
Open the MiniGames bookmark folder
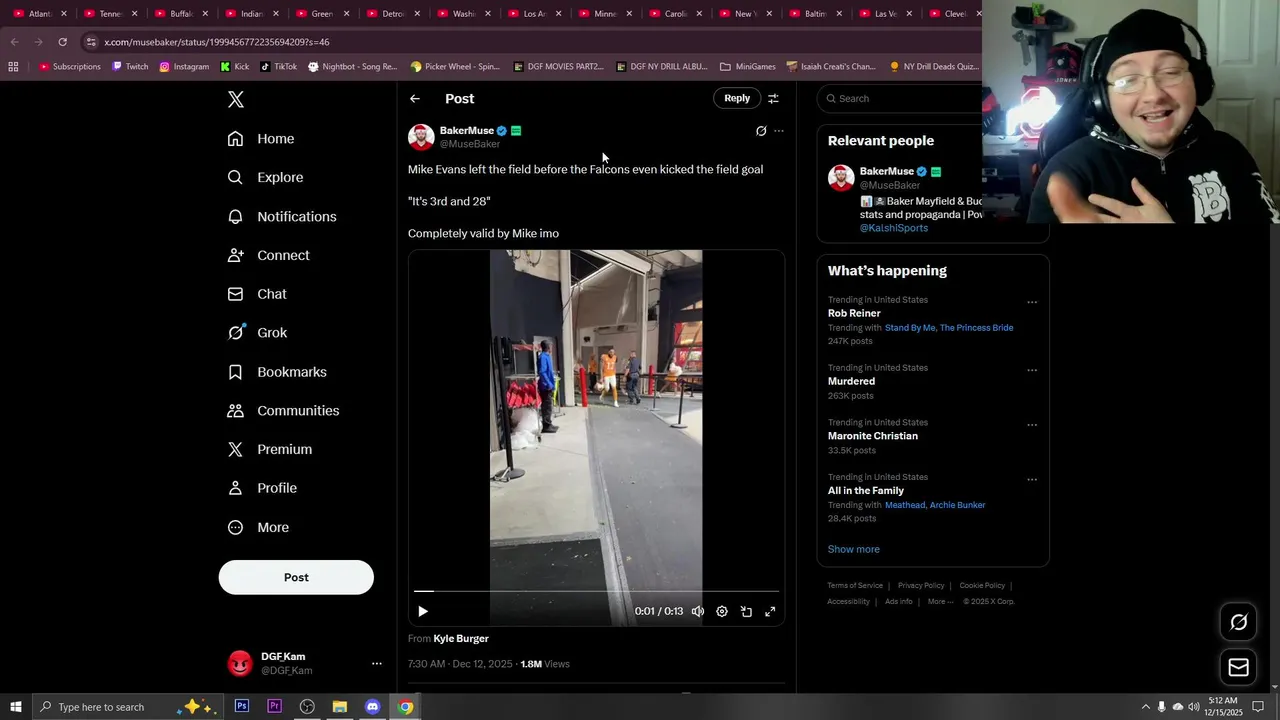click(x=747, y=67)
